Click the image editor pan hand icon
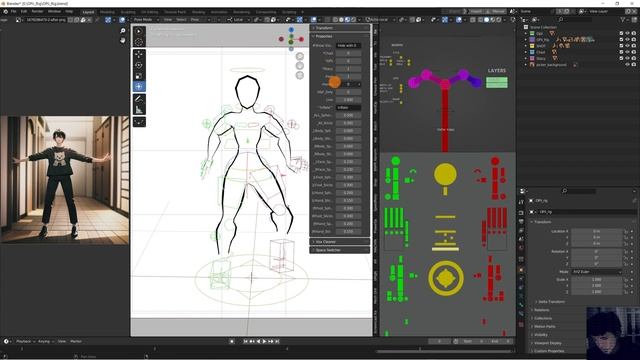The height and width of the screenshot is (360, 640). pos(122,40)
